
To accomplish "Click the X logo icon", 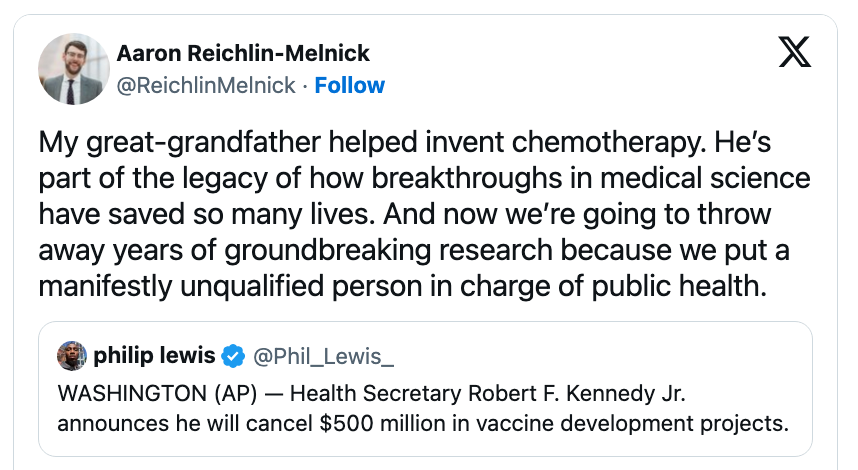I will [x=794, y=53].
